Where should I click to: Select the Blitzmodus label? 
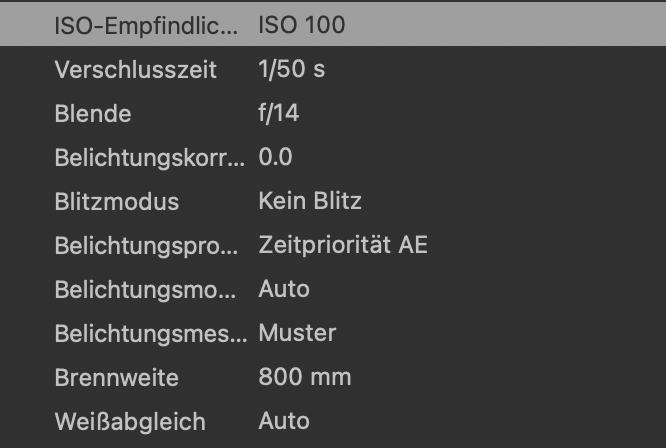tap(117, 202)
